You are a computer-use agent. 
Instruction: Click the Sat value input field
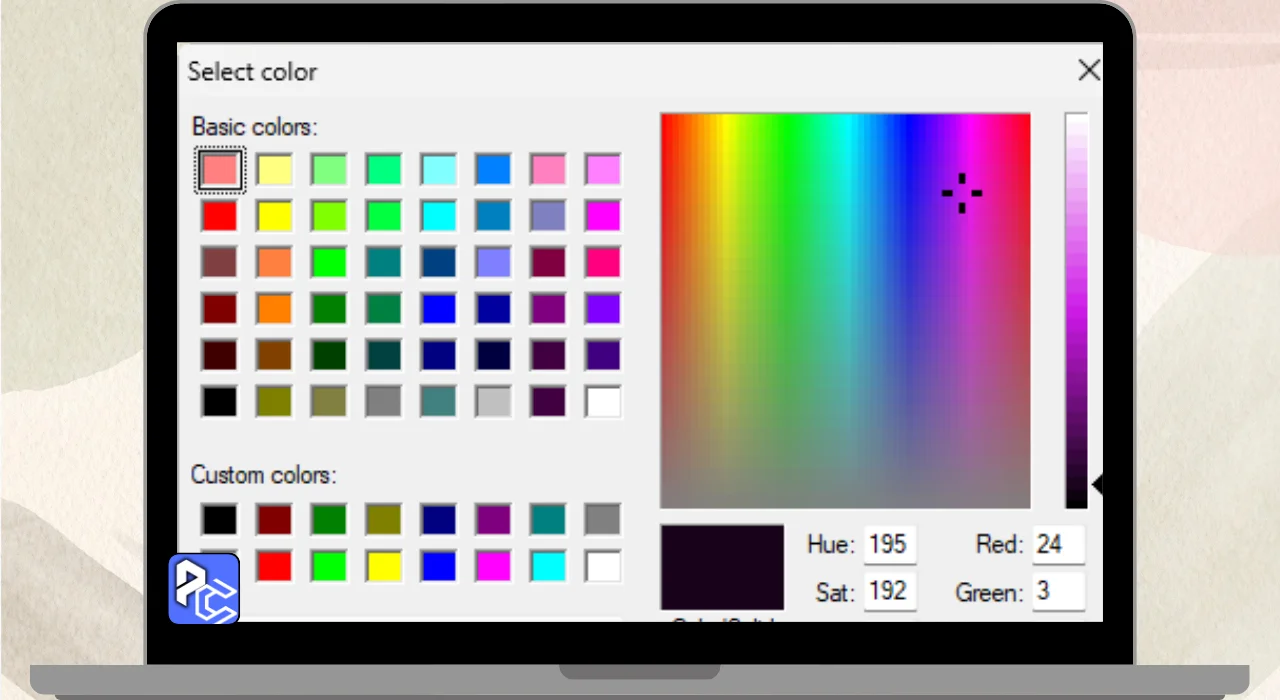[889, 591]
